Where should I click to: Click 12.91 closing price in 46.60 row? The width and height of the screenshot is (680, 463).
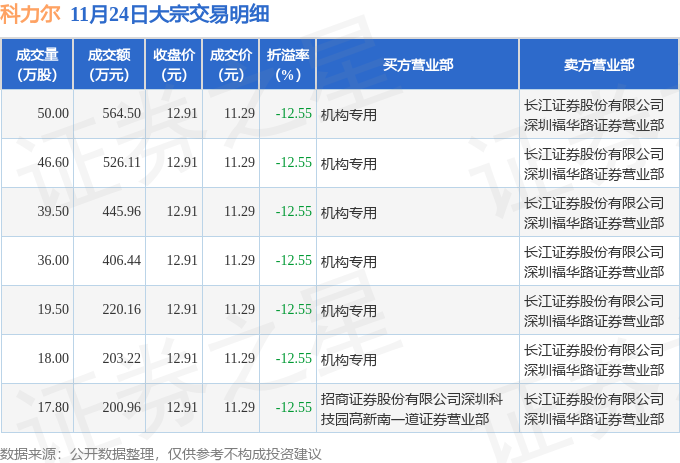coord(182,163)
